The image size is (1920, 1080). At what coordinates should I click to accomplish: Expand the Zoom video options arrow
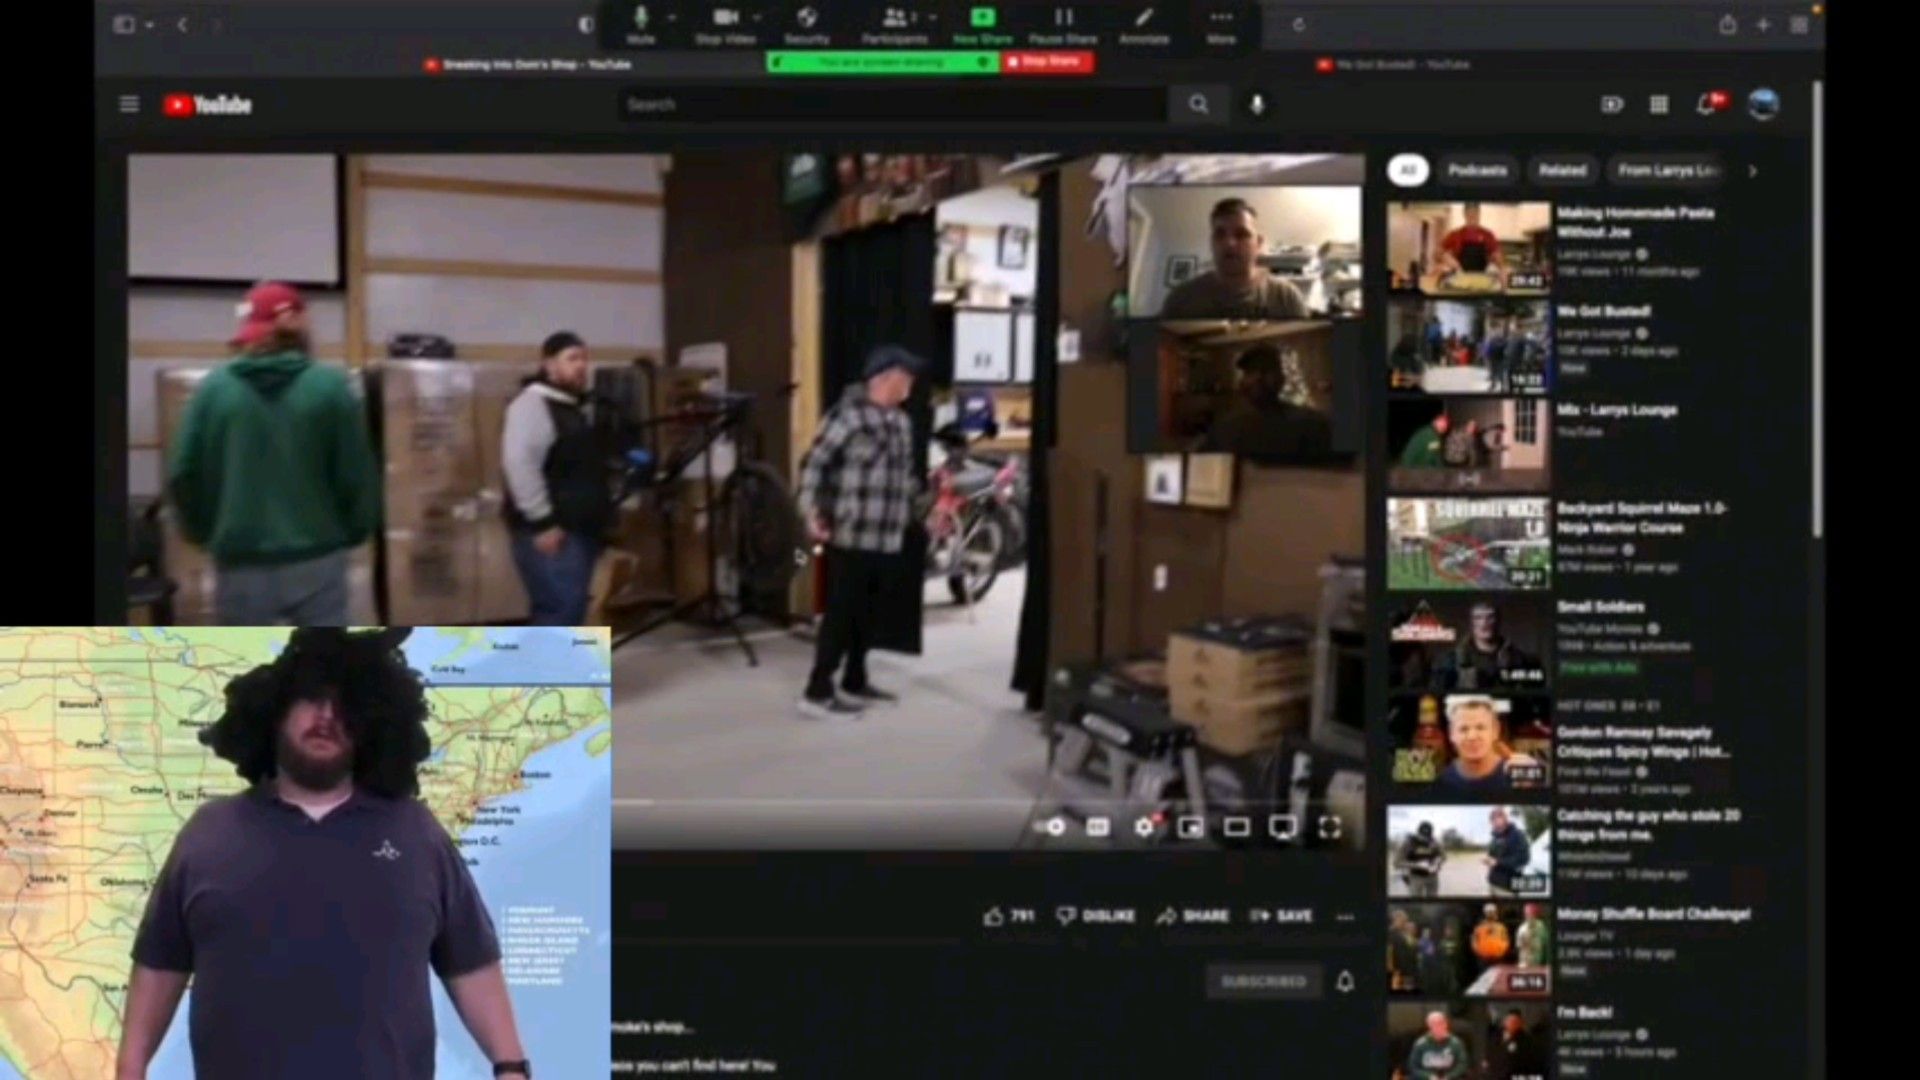757,18
